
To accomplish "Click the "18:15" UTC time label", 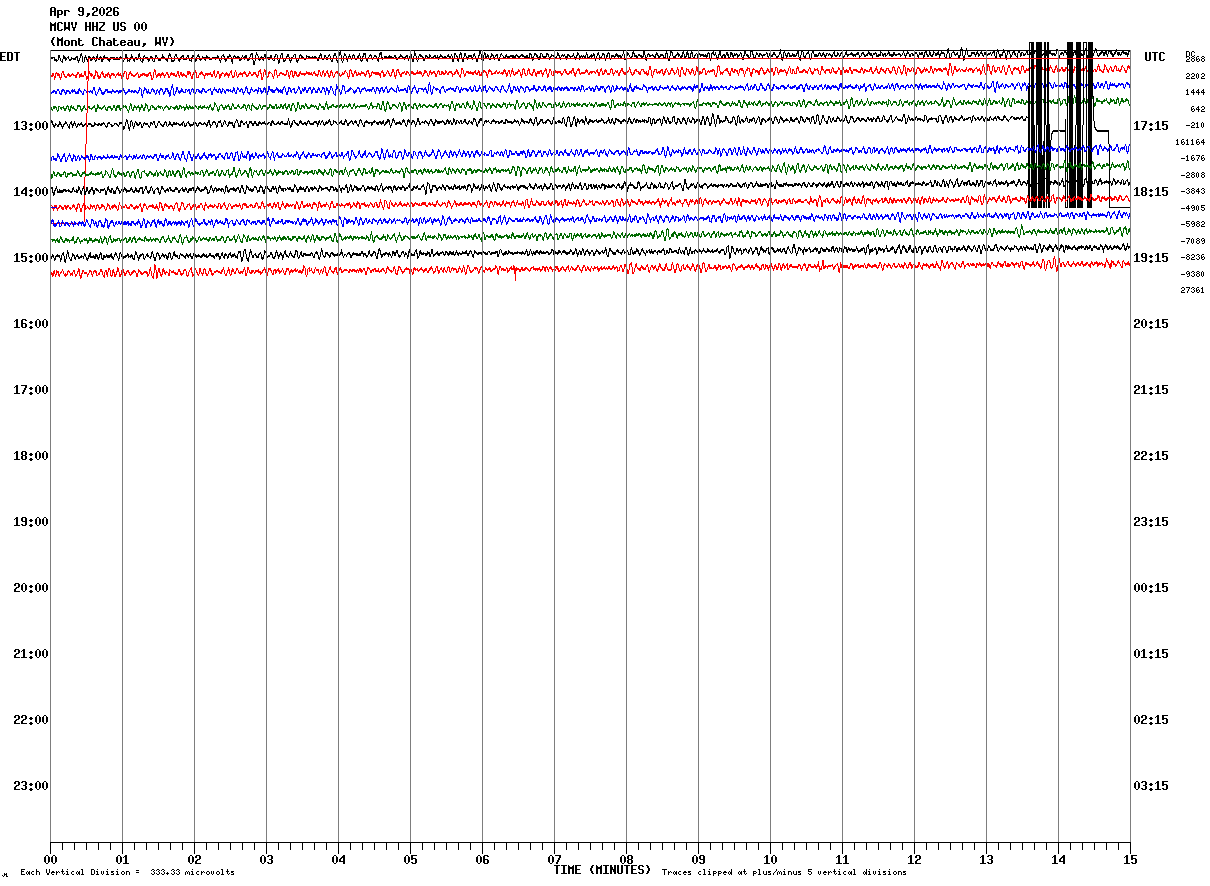I will coord(1151,192).
